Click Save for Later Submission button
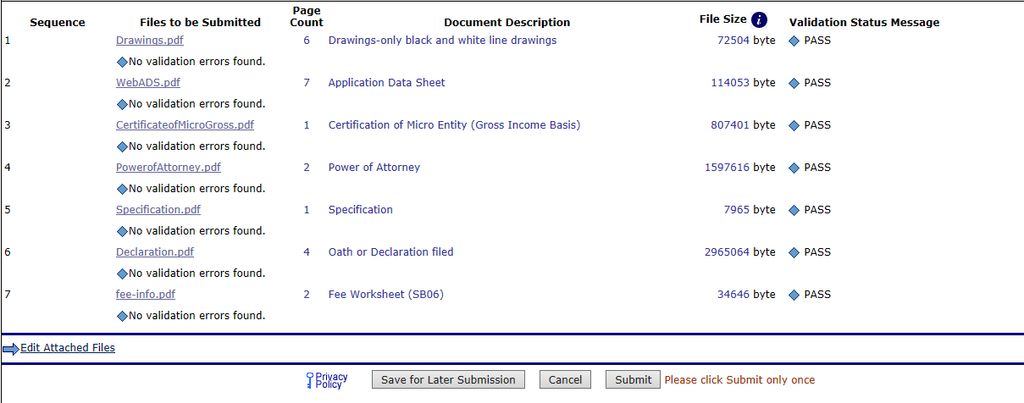Viewport: 1024px width, 403px height. coord(448,379)
